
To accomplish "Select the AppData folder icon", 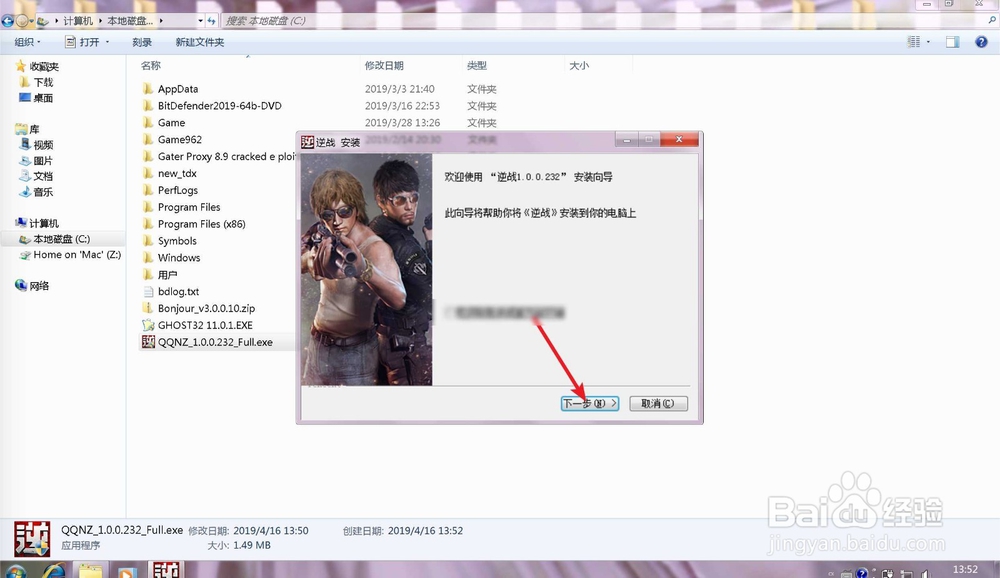I will [148, 89].
